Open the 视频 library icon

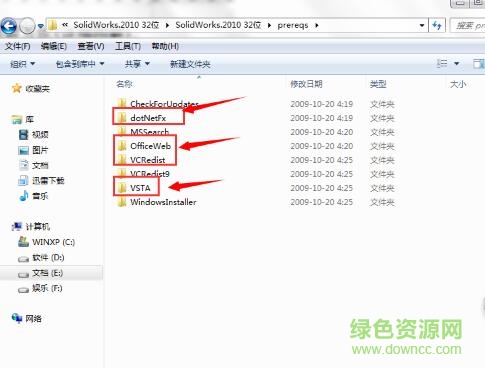[23, 134]
